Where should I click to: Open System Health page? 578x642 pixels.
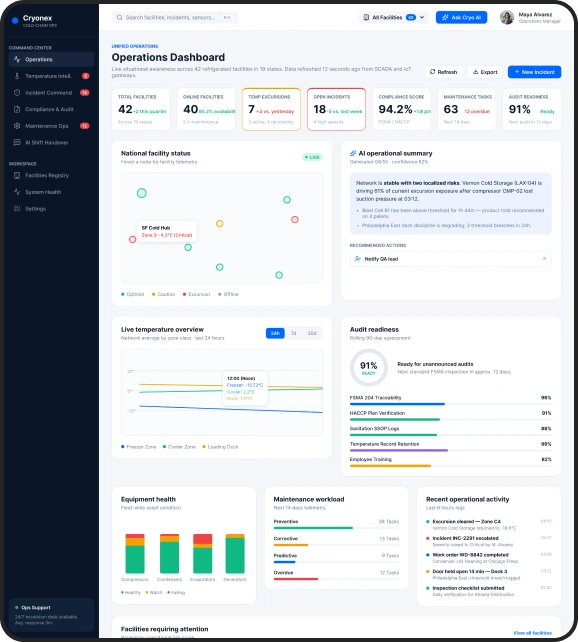click(x=51, y=192)
